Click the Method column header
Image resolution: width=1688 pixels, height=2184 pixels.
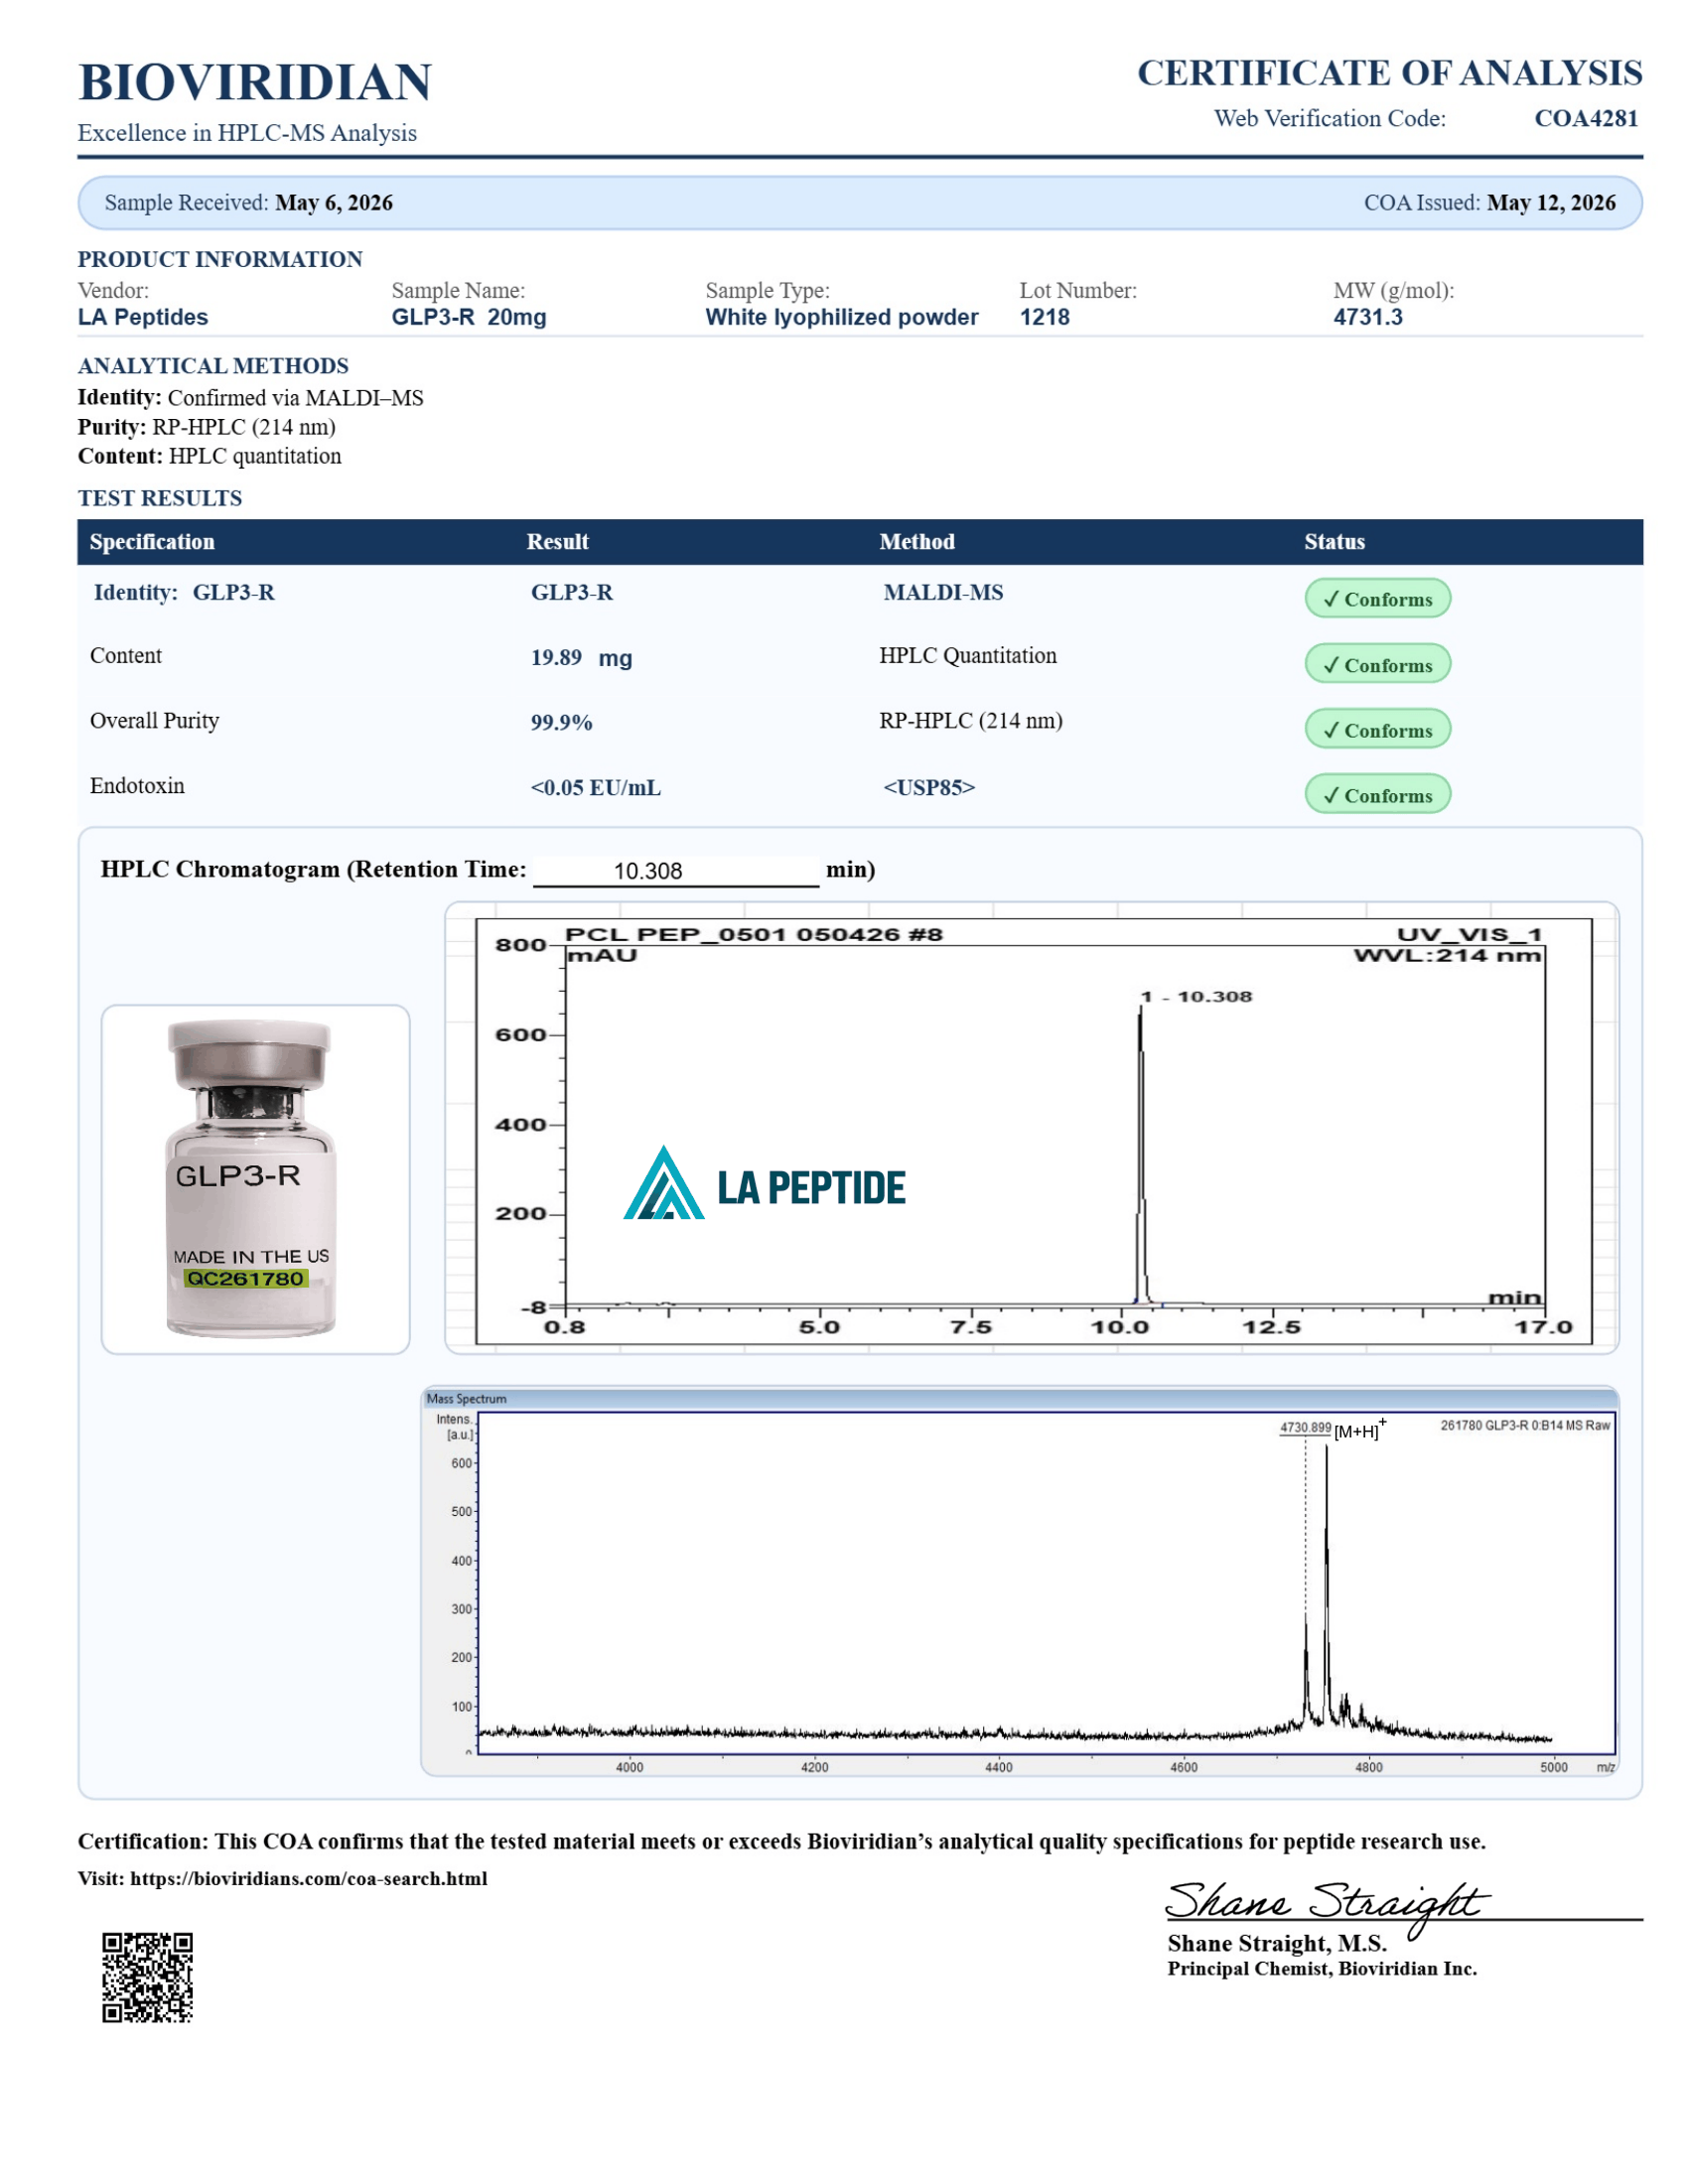click(917, 542)
